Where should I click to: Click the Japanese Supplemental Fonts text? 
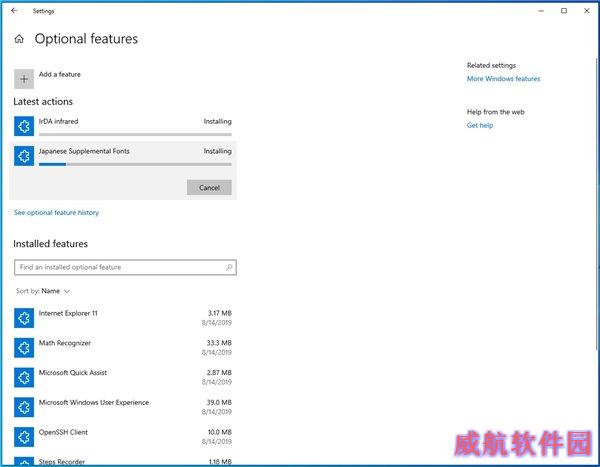[x=84, y=151]
